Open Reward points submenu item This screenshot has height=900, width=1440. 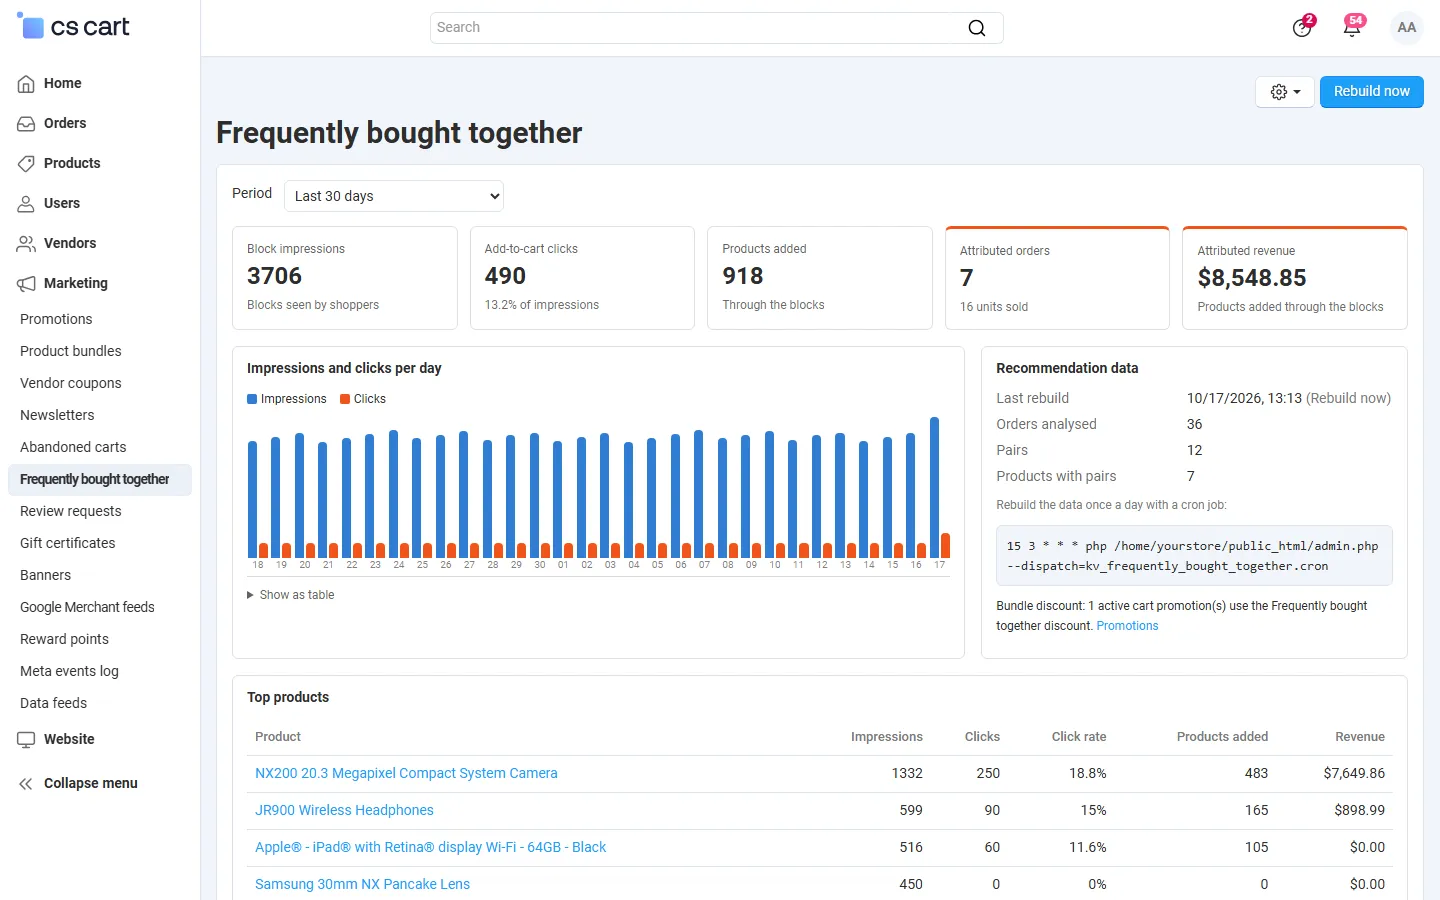coord(64,639)
